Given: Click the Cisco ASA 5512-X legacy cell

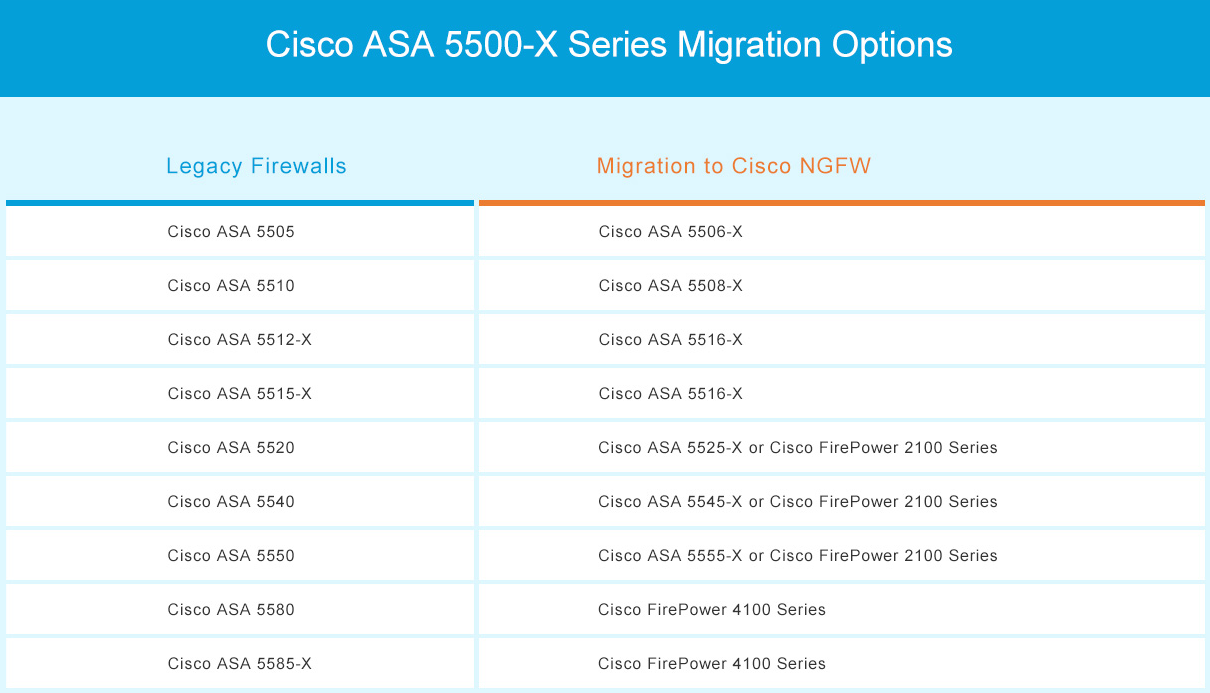Looking at the screenshot, I should [x=239, y=340].
